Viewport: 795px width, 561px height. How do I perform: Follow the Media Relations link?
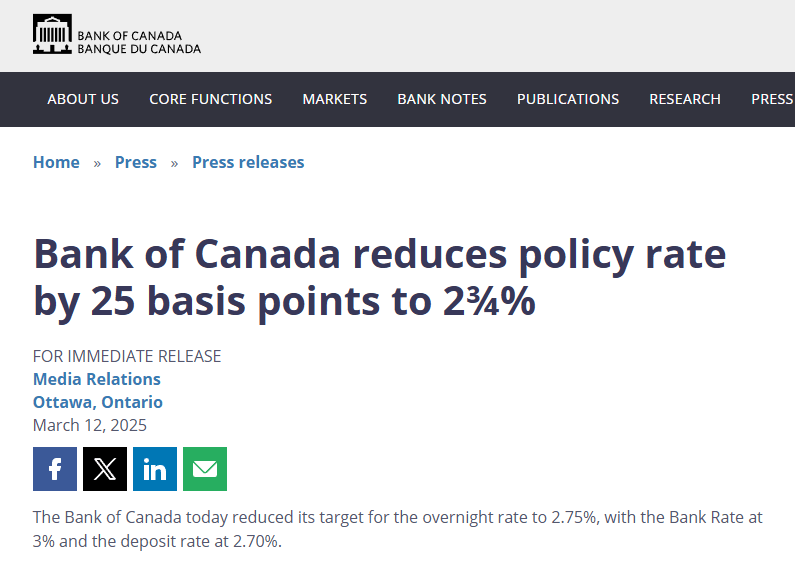point(97,379)
